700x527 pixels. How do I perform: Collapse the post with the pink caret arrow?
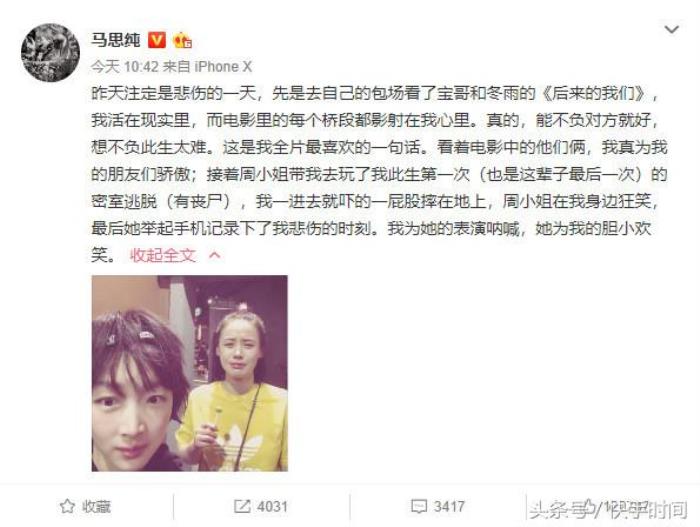coord(215,255)
